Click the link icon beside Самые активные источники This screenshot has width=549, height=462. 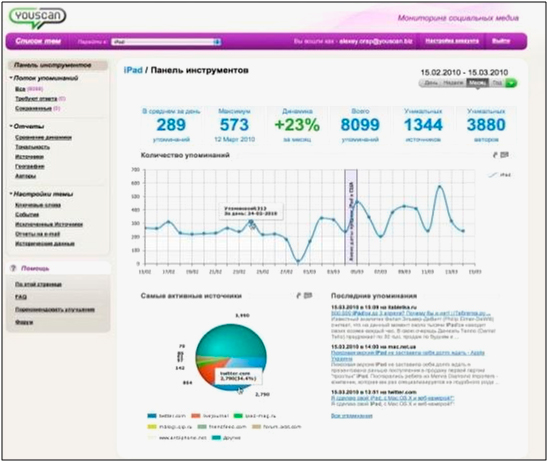(x=299, y=296)
